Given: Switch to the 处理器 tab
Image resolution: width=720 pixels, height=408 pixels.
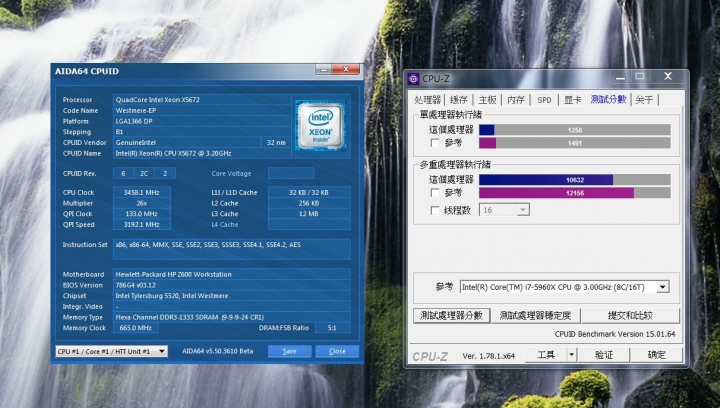Looking at the screenshot, I should point(428,100).
